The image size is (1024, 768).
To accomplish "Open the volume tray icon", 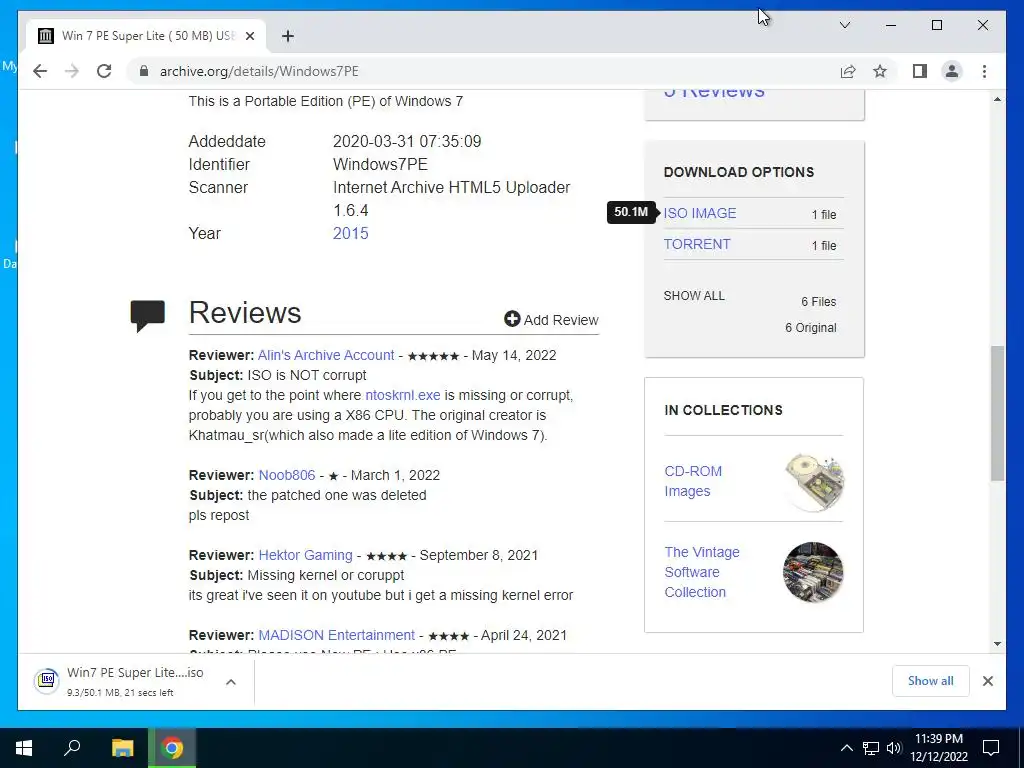I will coord(894,748).
